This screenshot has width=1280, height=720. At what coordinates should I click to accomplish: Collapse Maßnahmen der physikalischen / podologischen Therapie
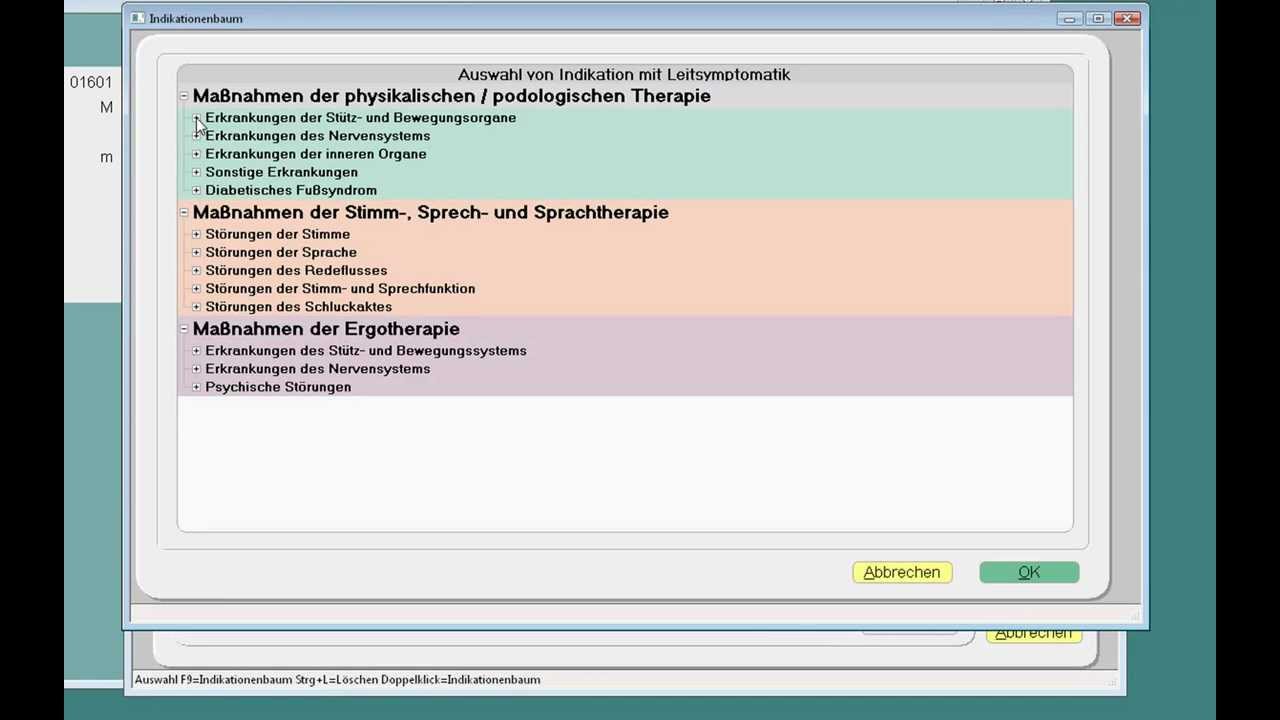(184, 96)
